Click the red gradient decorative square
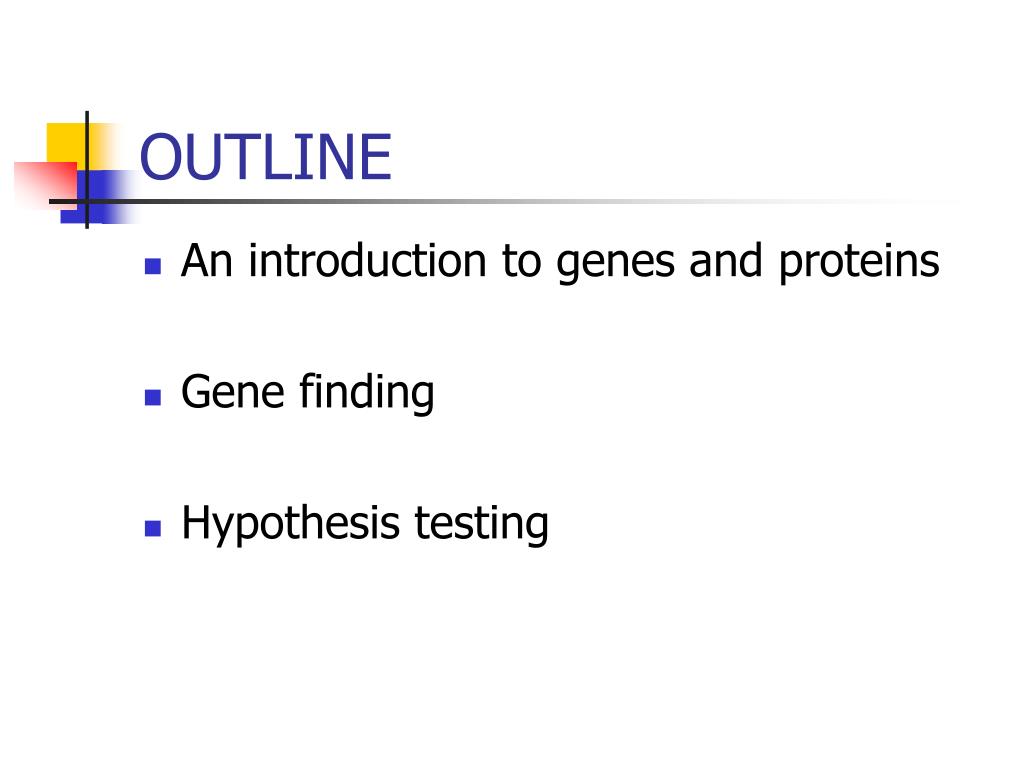This screenshot has height=768, width=1024. 45,185
